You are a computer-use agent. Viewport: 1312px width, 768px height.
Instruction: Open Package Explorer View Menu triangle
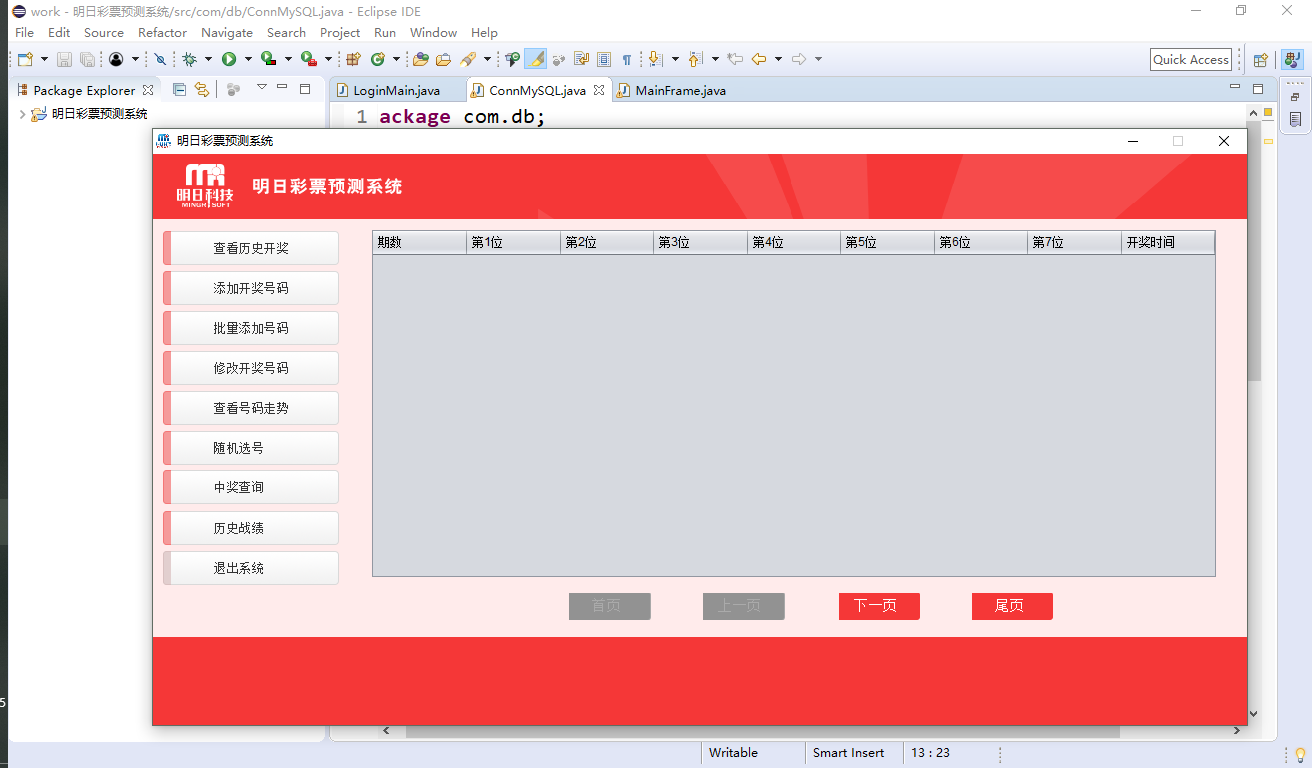[x=262, y=87]
